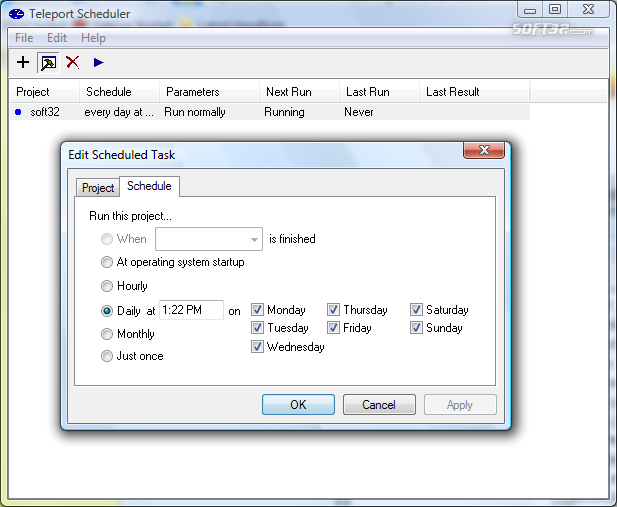Uncheck the Thursday checkbox
617x507 pixels.
pos(333,310)
